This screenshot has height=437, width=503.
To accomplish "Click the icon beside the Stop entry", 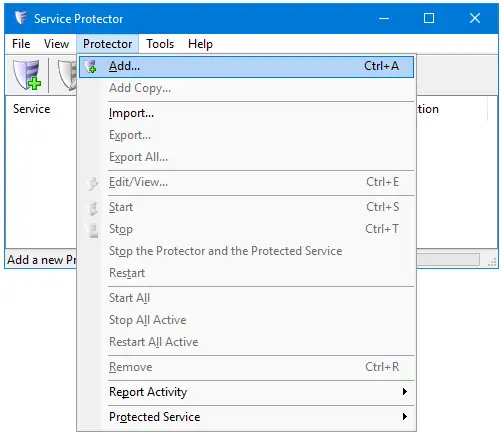I will click(93, 230).
